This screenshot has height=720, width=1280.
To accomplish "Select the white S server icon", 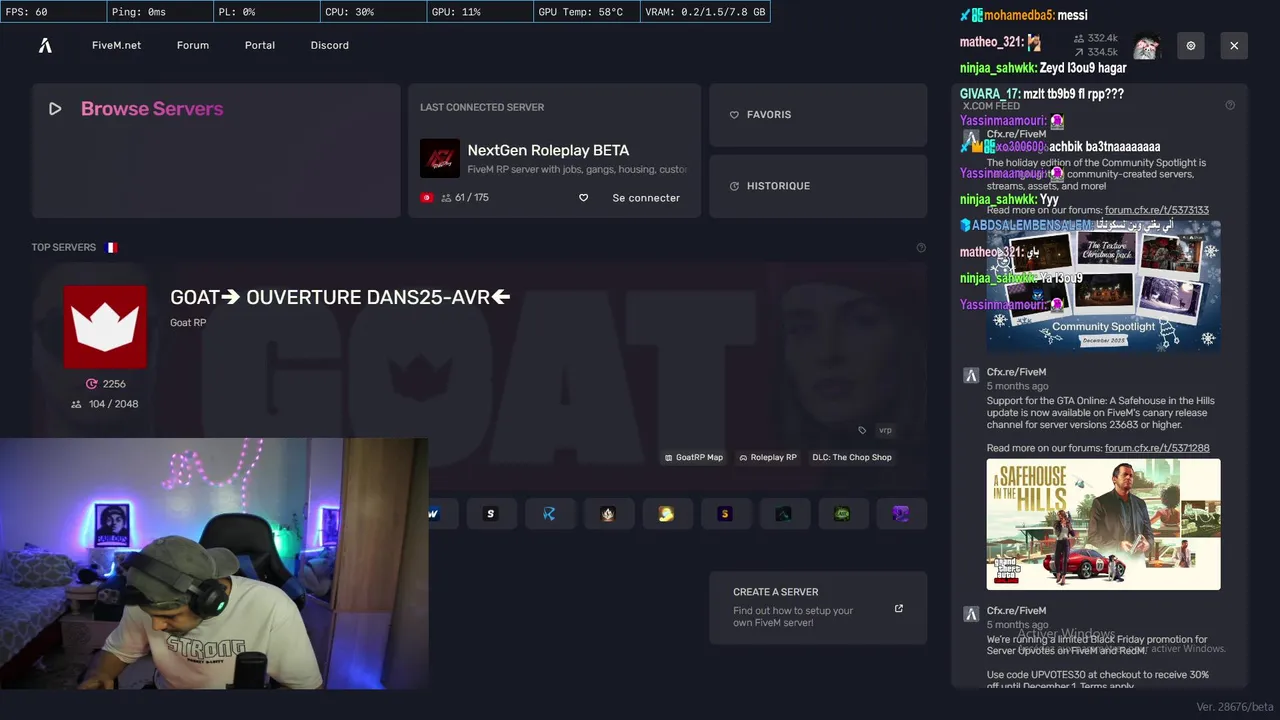I will 490,514.
